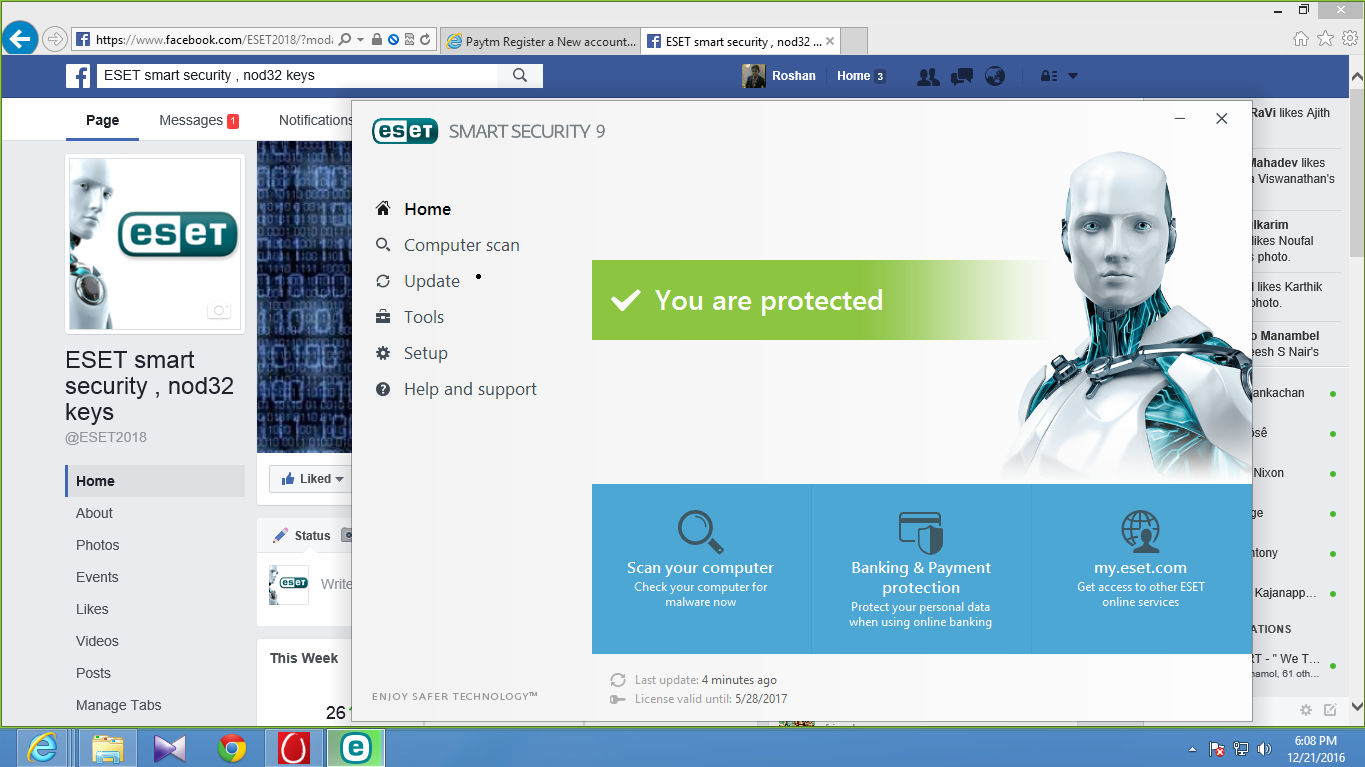The image size is (1365, 767).
Task: Close the ESET smart security browser tab
Action: (830, 42)
